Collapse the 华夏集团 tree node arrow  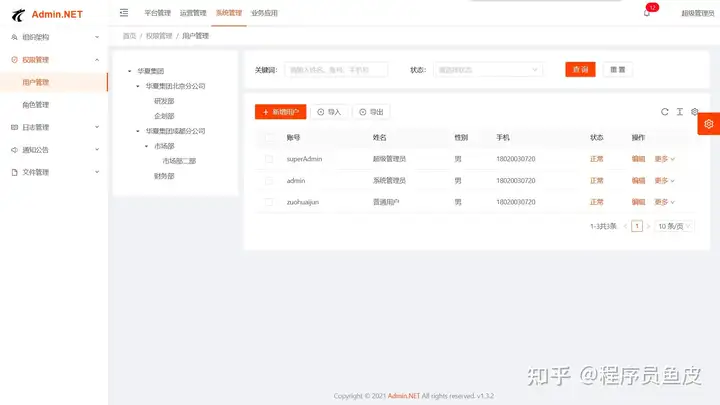click(129, 71)
